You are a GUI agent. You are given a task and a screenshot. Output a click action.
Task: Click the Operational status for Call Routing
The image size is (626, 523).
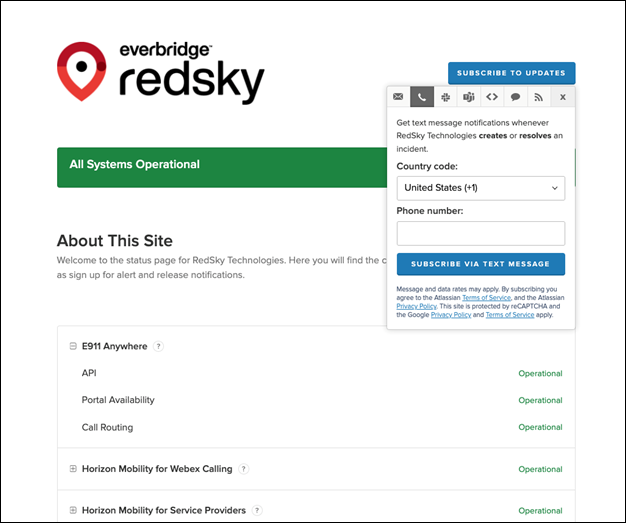point(540,427)
